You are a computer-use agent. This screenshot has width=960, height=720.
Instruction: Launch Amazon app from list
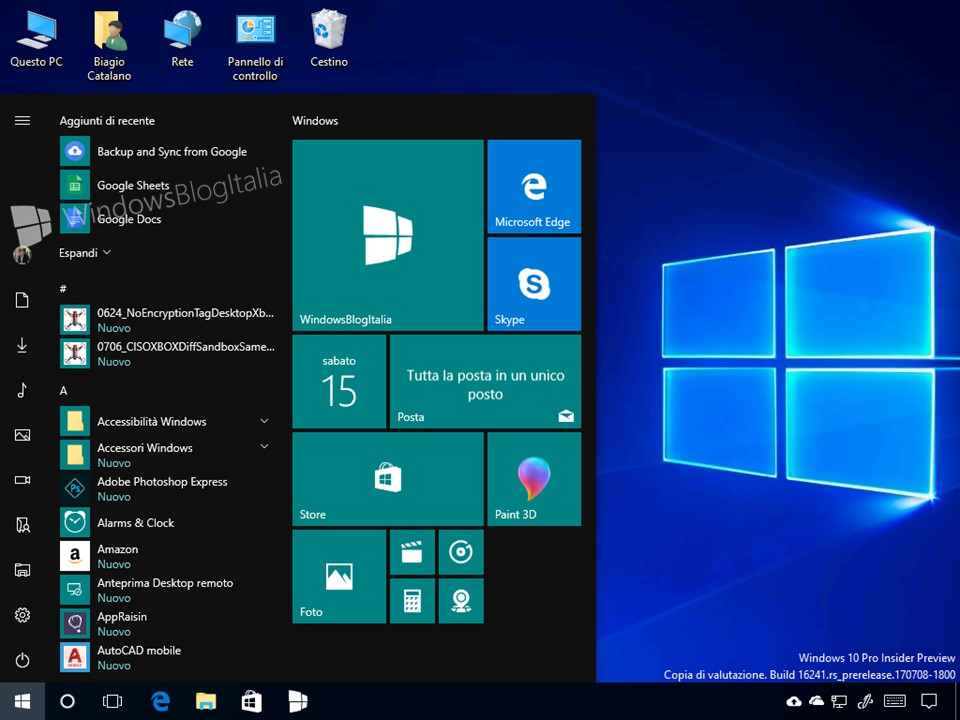click(167, 556)
